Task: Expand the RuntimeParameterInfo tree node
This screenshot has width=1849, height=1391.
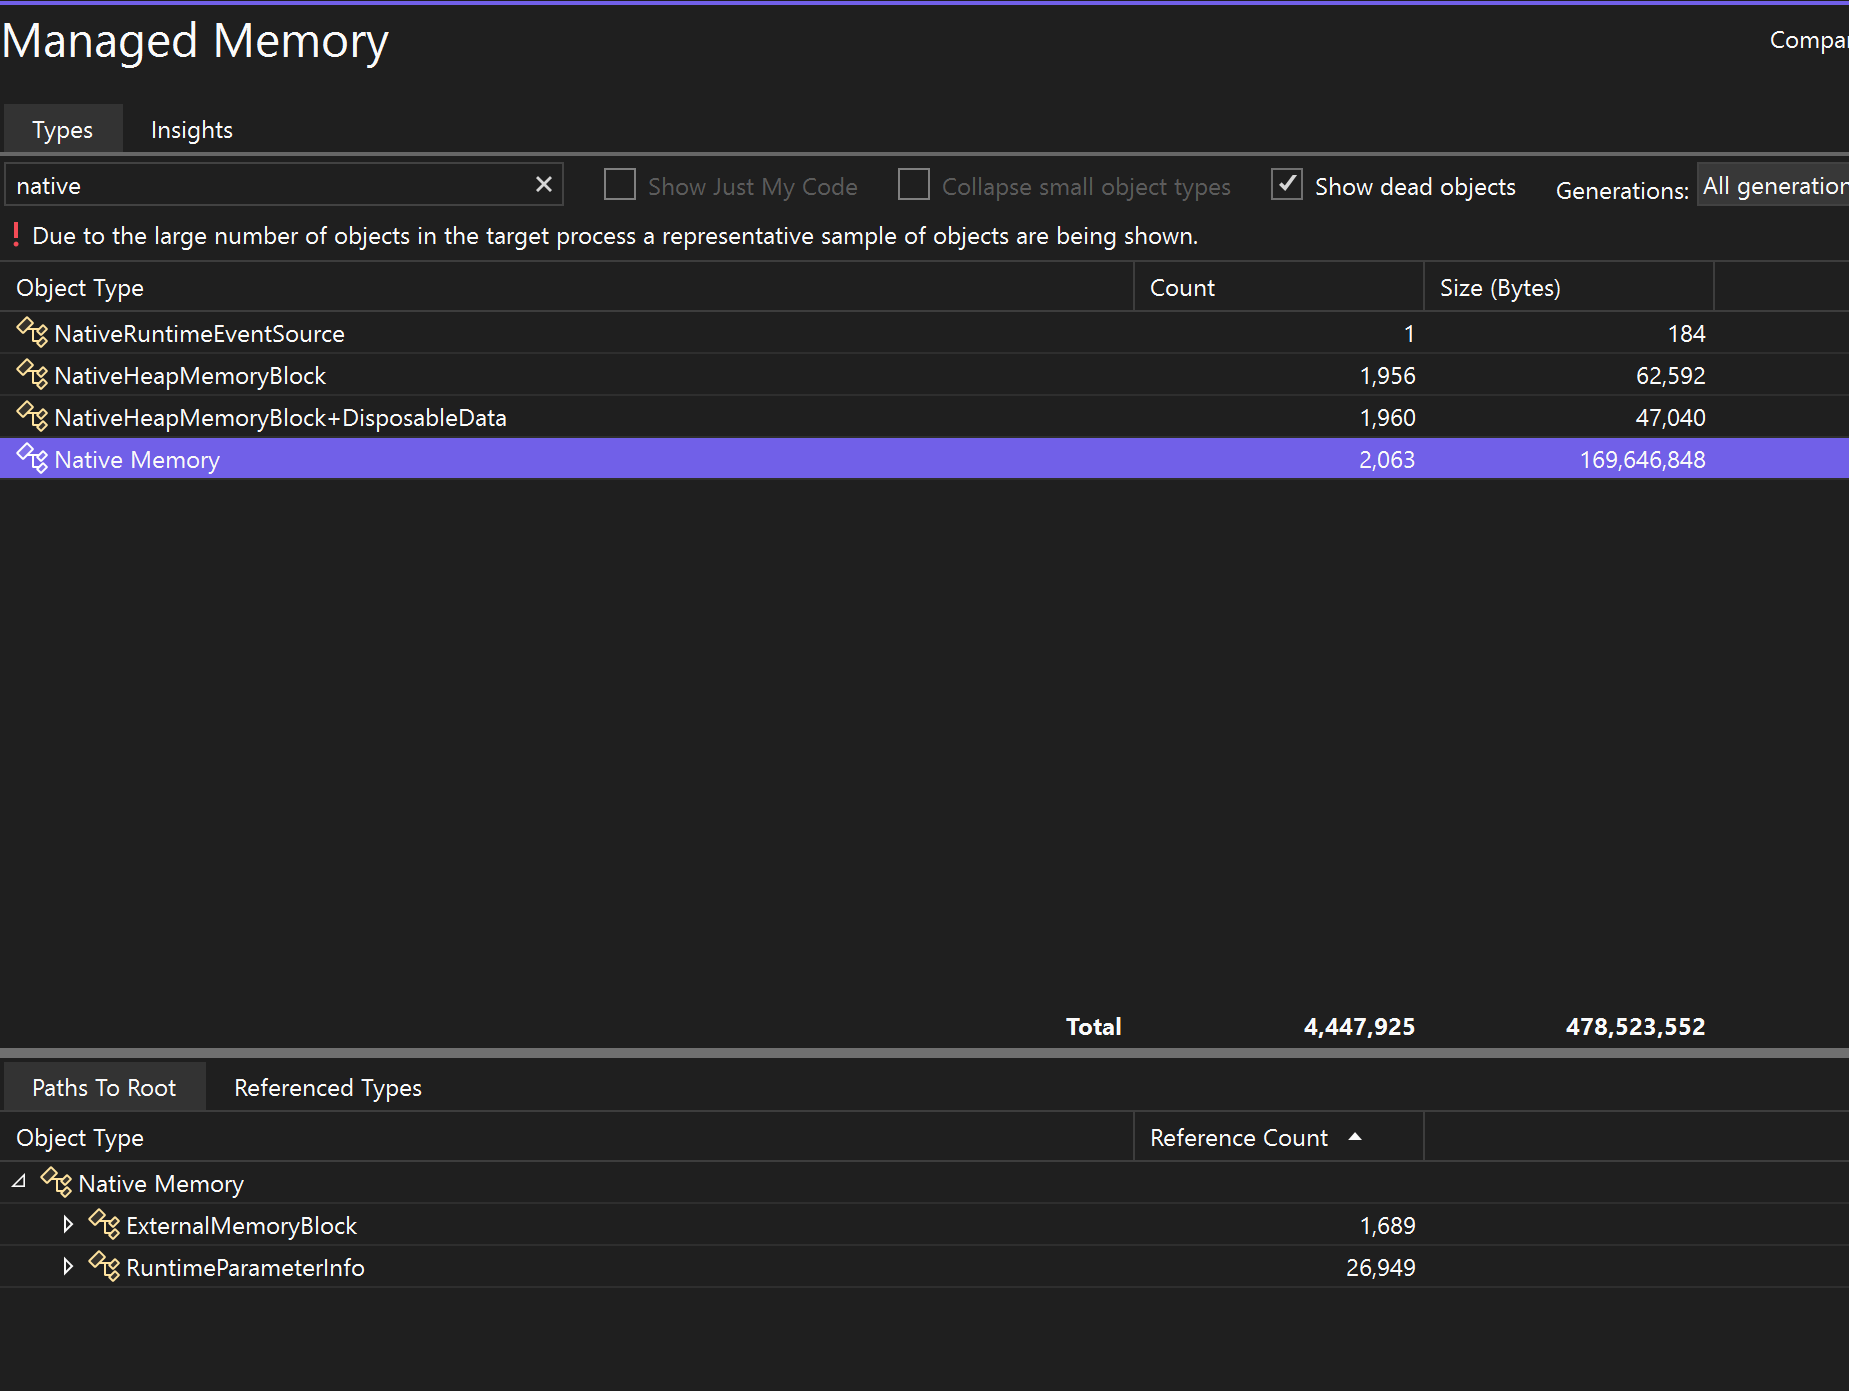Action: 68,1267
